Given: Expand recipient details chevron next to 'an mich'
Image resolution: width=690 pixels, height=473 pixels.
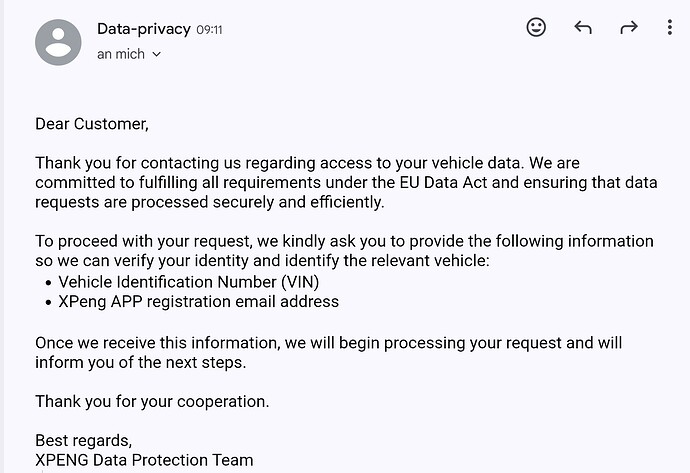Looking at the screenshot, I should tap(156, 55).
